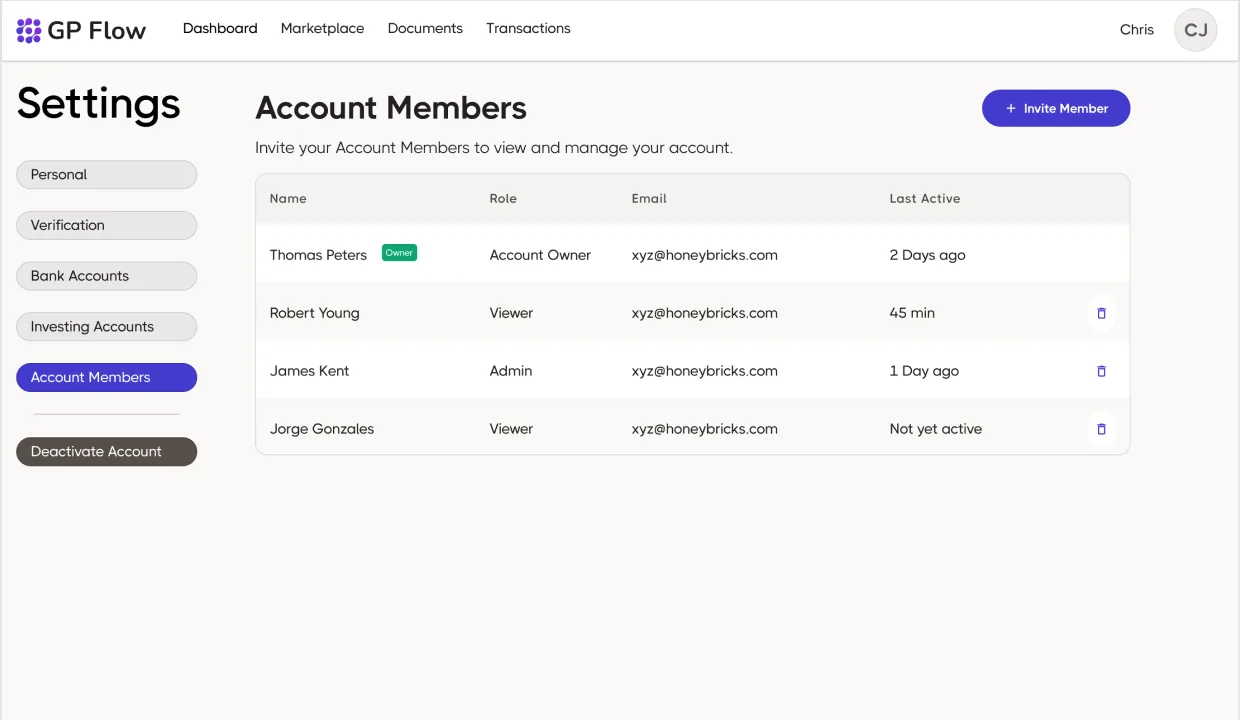1240x720 pixels.
Task: Click Admin role for James Kent
Action: pos(511,371)
